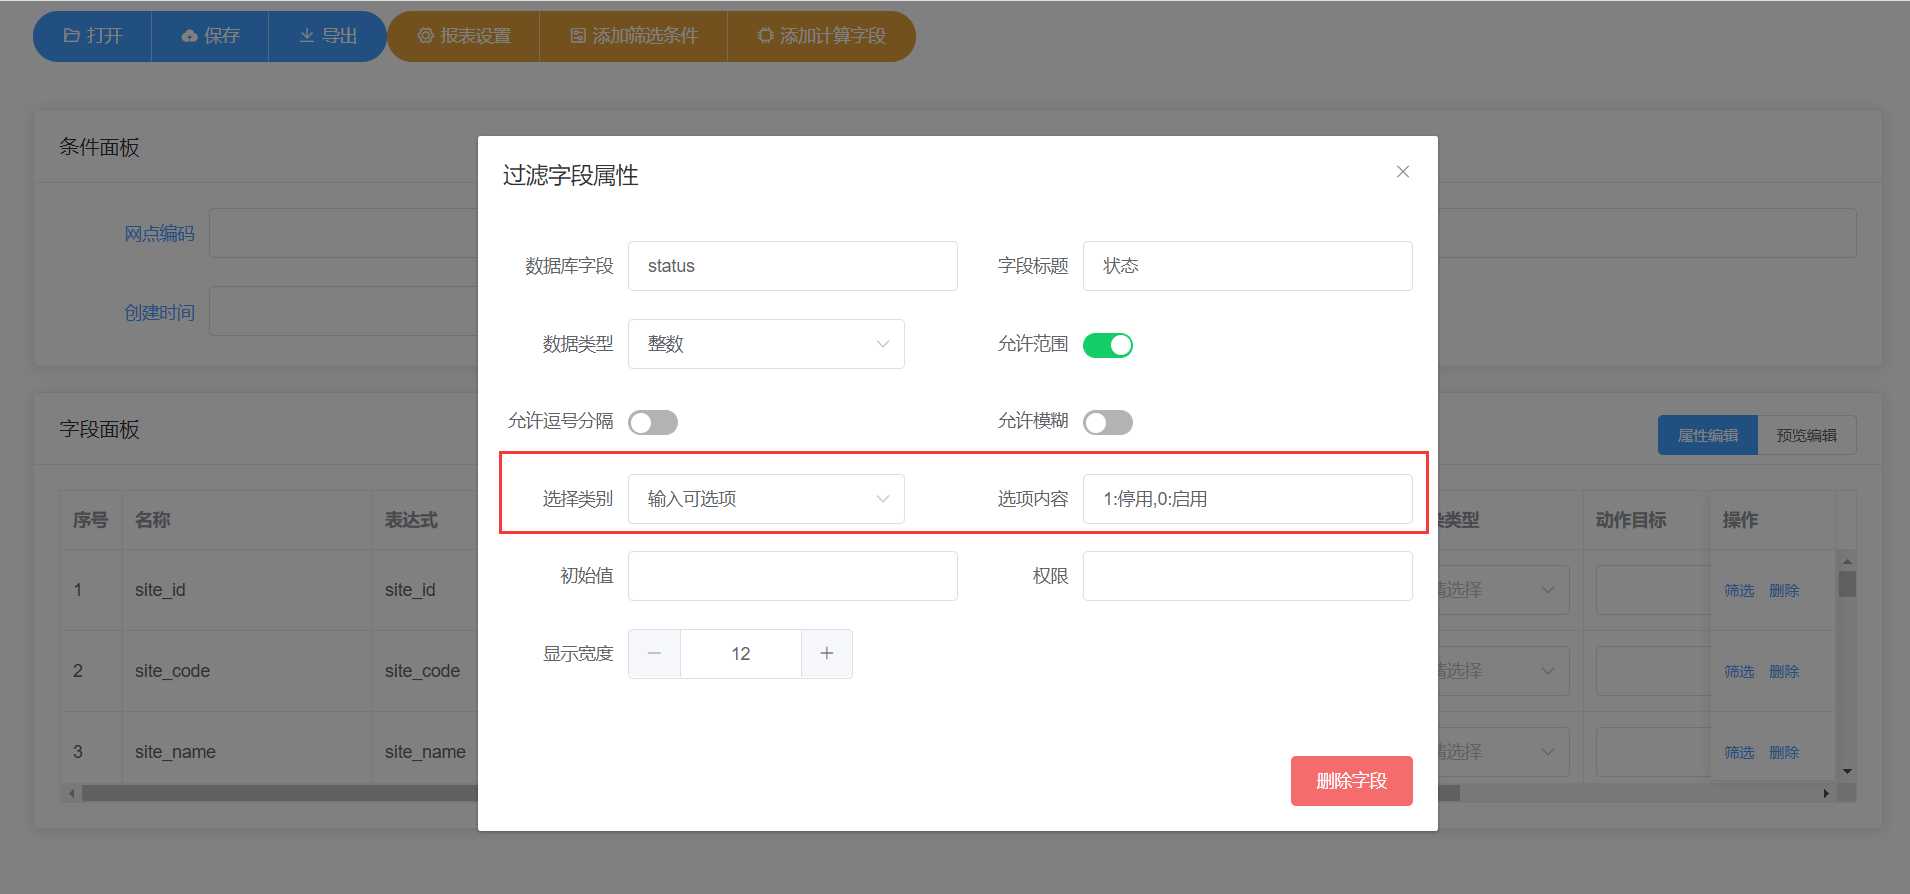Open the type dropdown in site_code row
1910x894 pixels.
pyautogui.click(x=1504, y=671)
